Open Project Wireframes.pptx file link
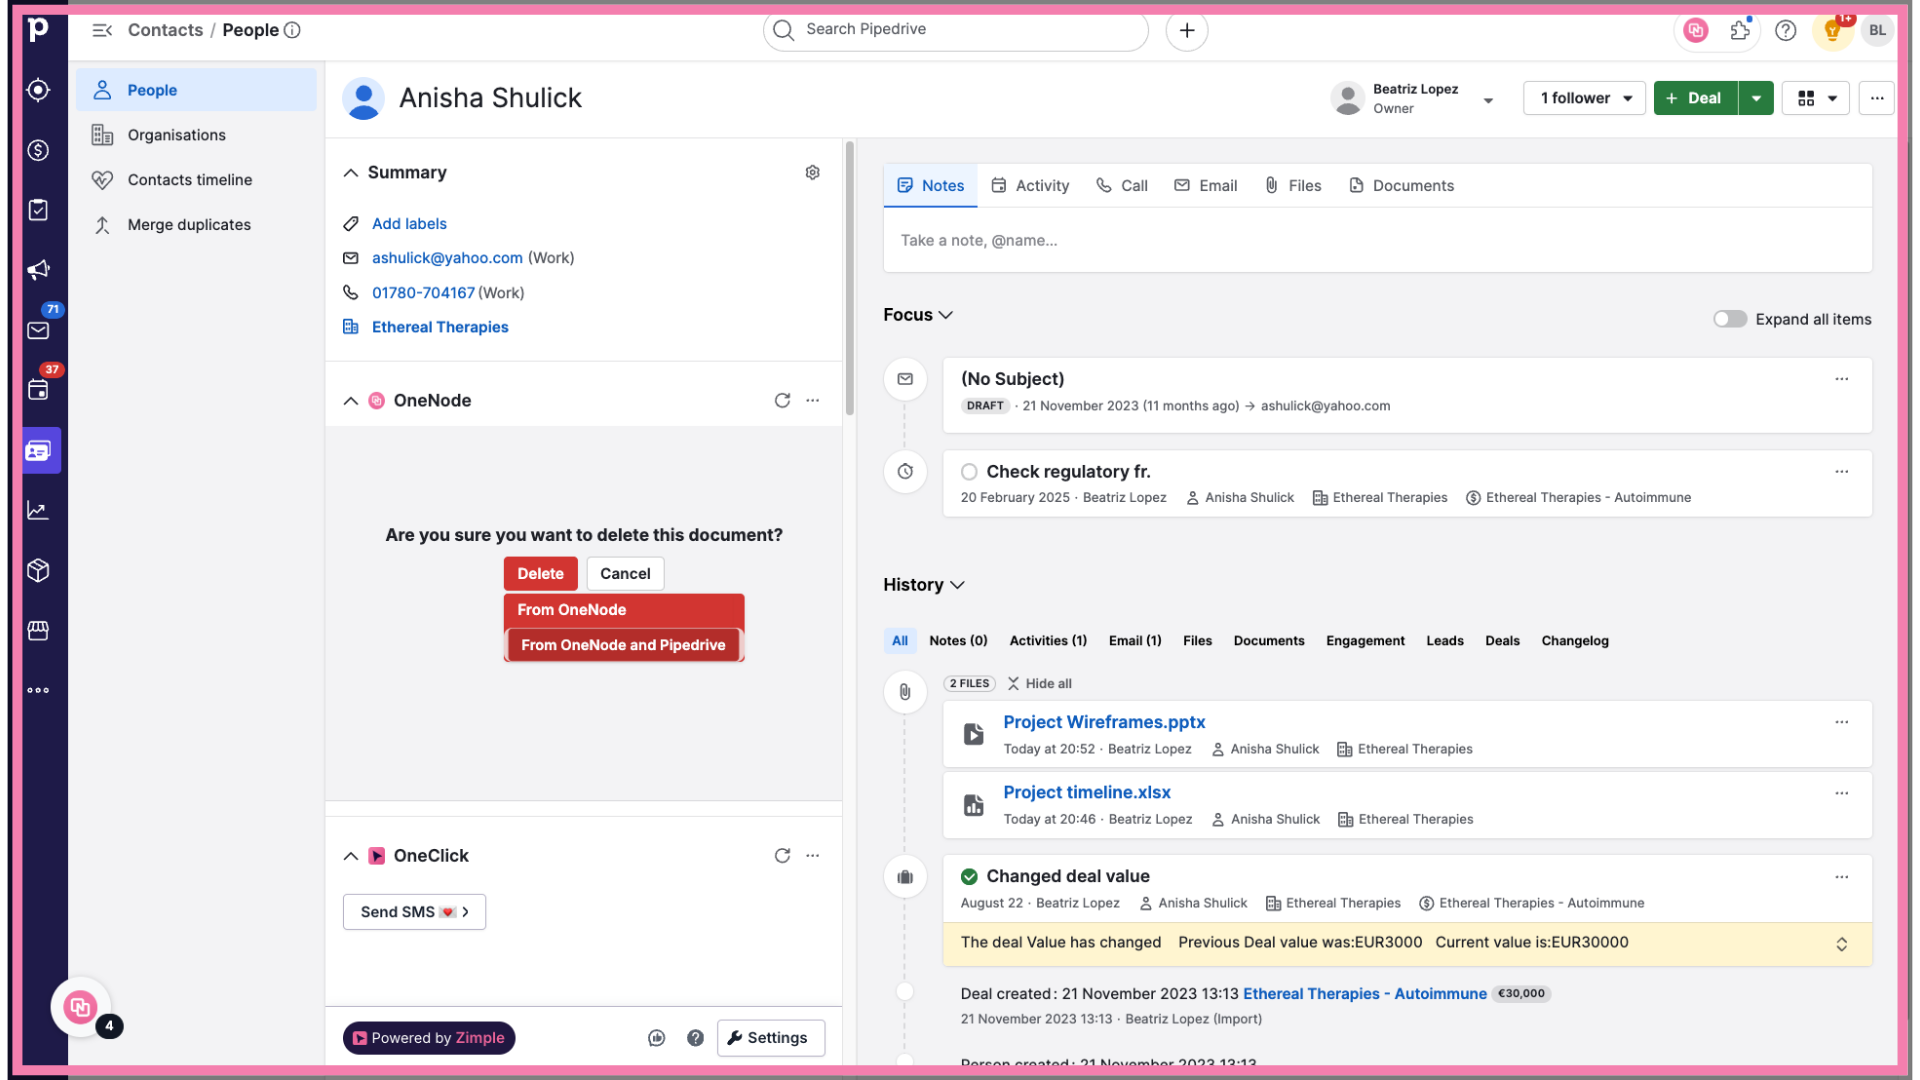This screenshot has width=1920, height=1080. point(1104,722)
